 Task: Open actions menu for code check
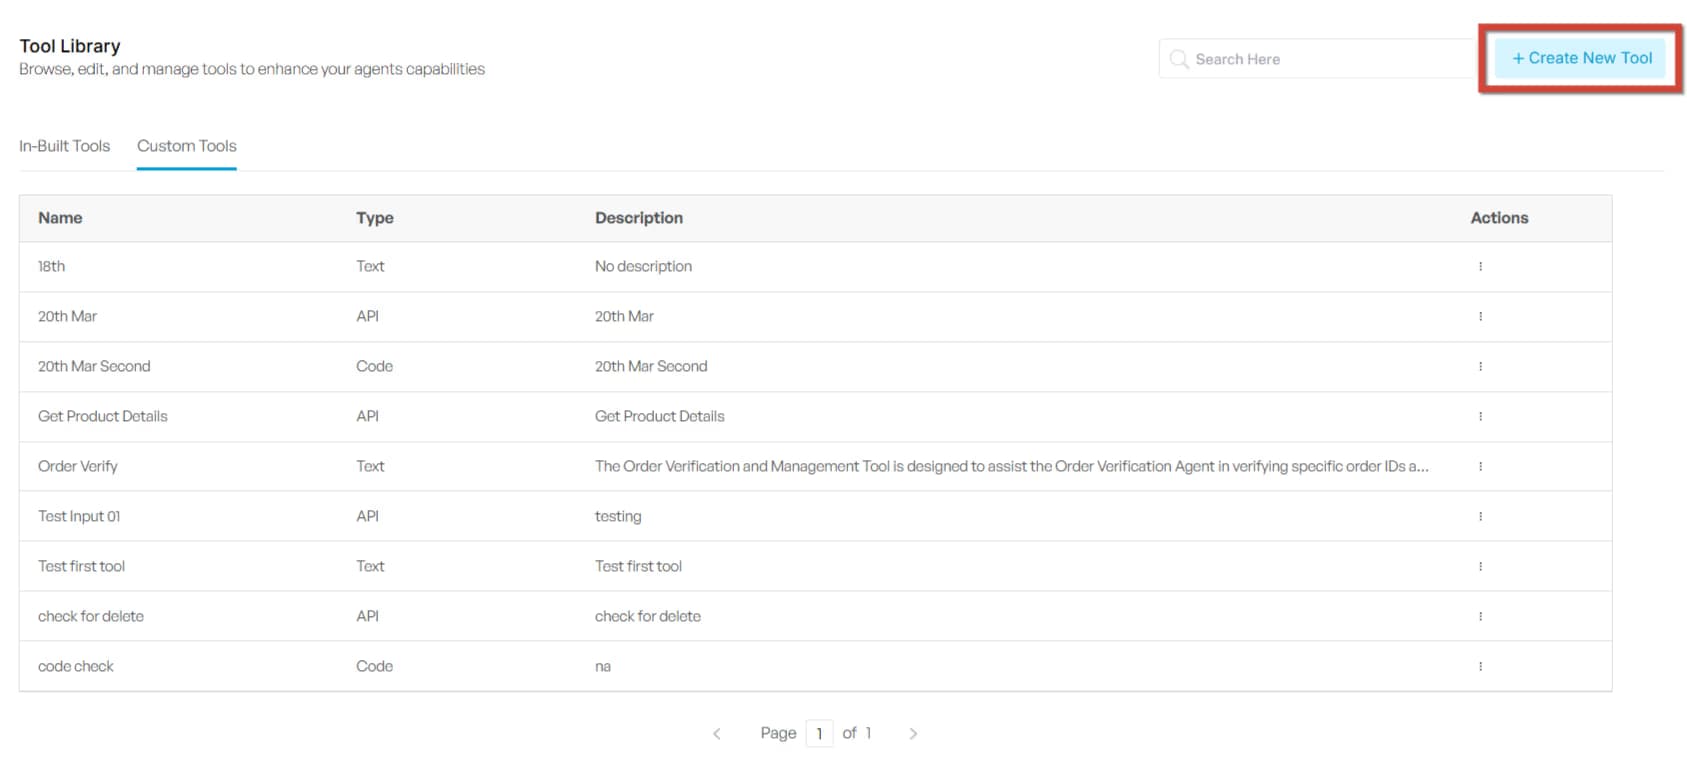(1480, 667)
